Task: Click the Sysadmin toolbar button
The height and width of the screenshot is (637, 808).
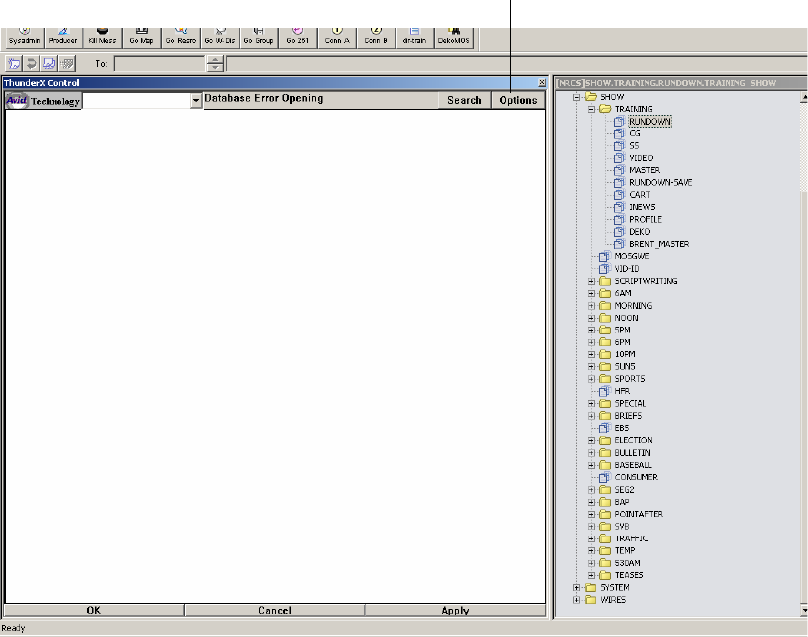Action: [24, 38]
